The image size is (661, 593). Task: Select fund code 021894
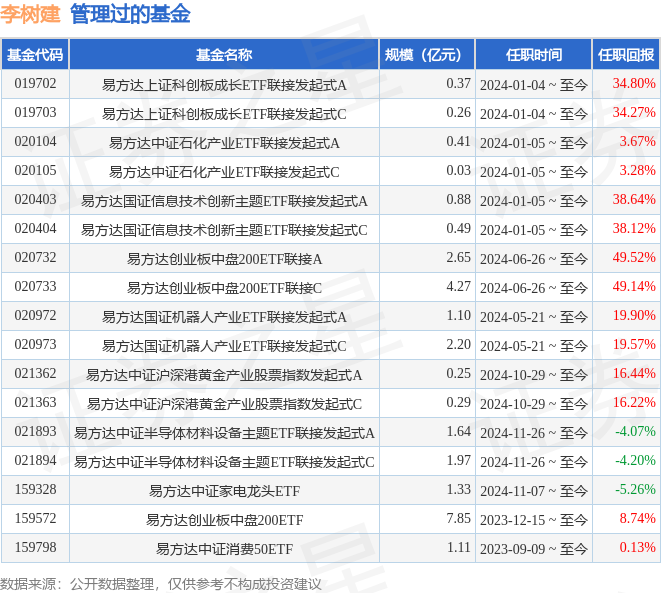click(x=35, y=461)
